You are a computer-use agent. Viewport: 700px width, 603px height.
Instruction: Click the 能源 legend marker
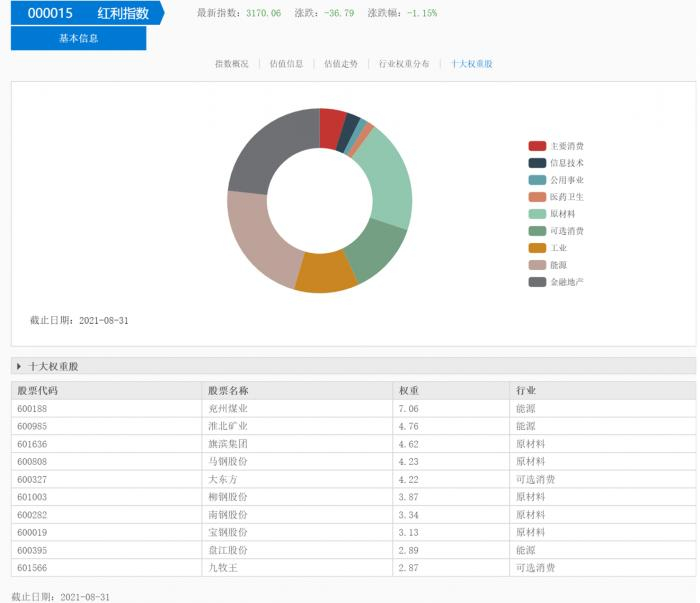[538, 265]
